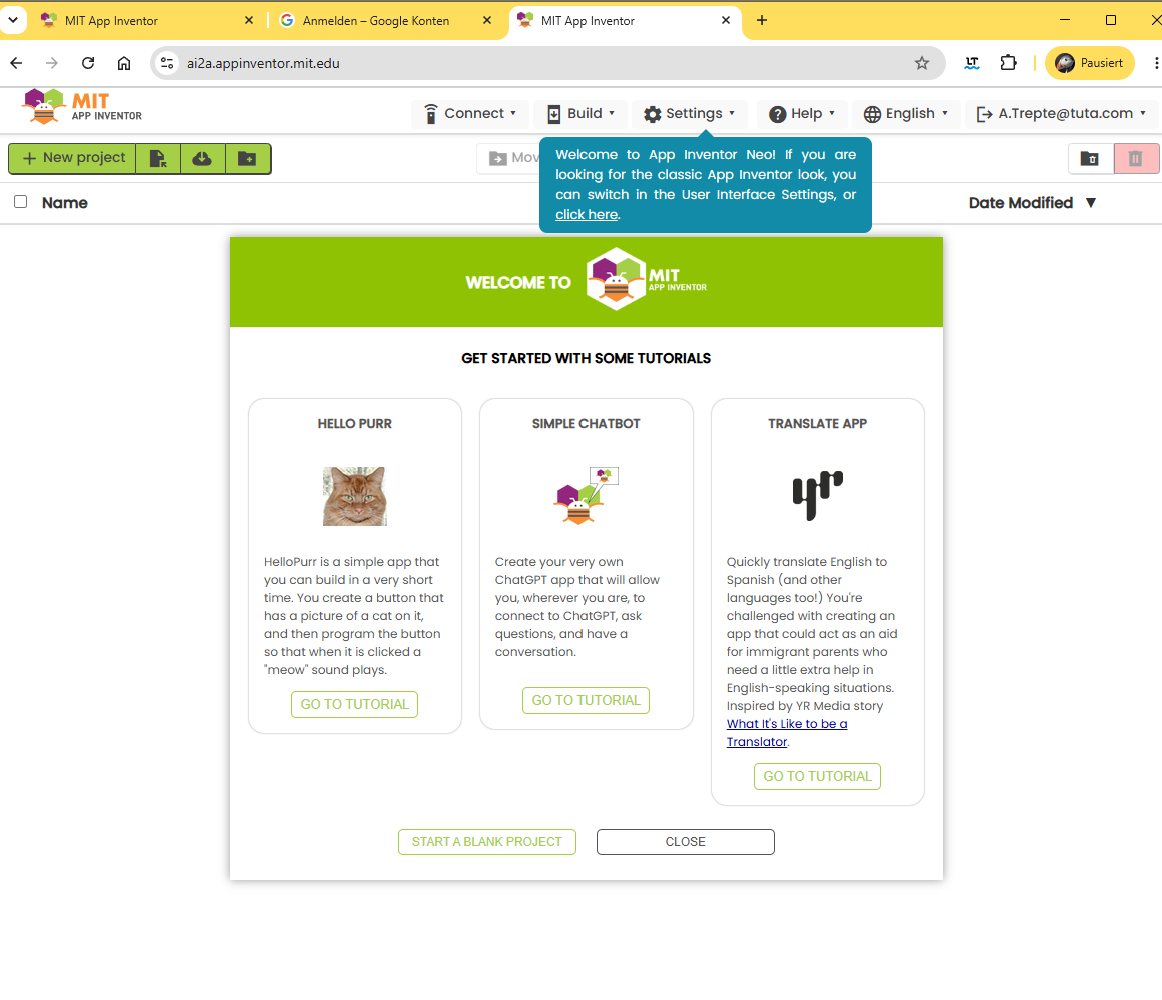The width and height of the screenshot is (1162, 1000).
Task: Create a New project
Action: click(x=73, y=158)
